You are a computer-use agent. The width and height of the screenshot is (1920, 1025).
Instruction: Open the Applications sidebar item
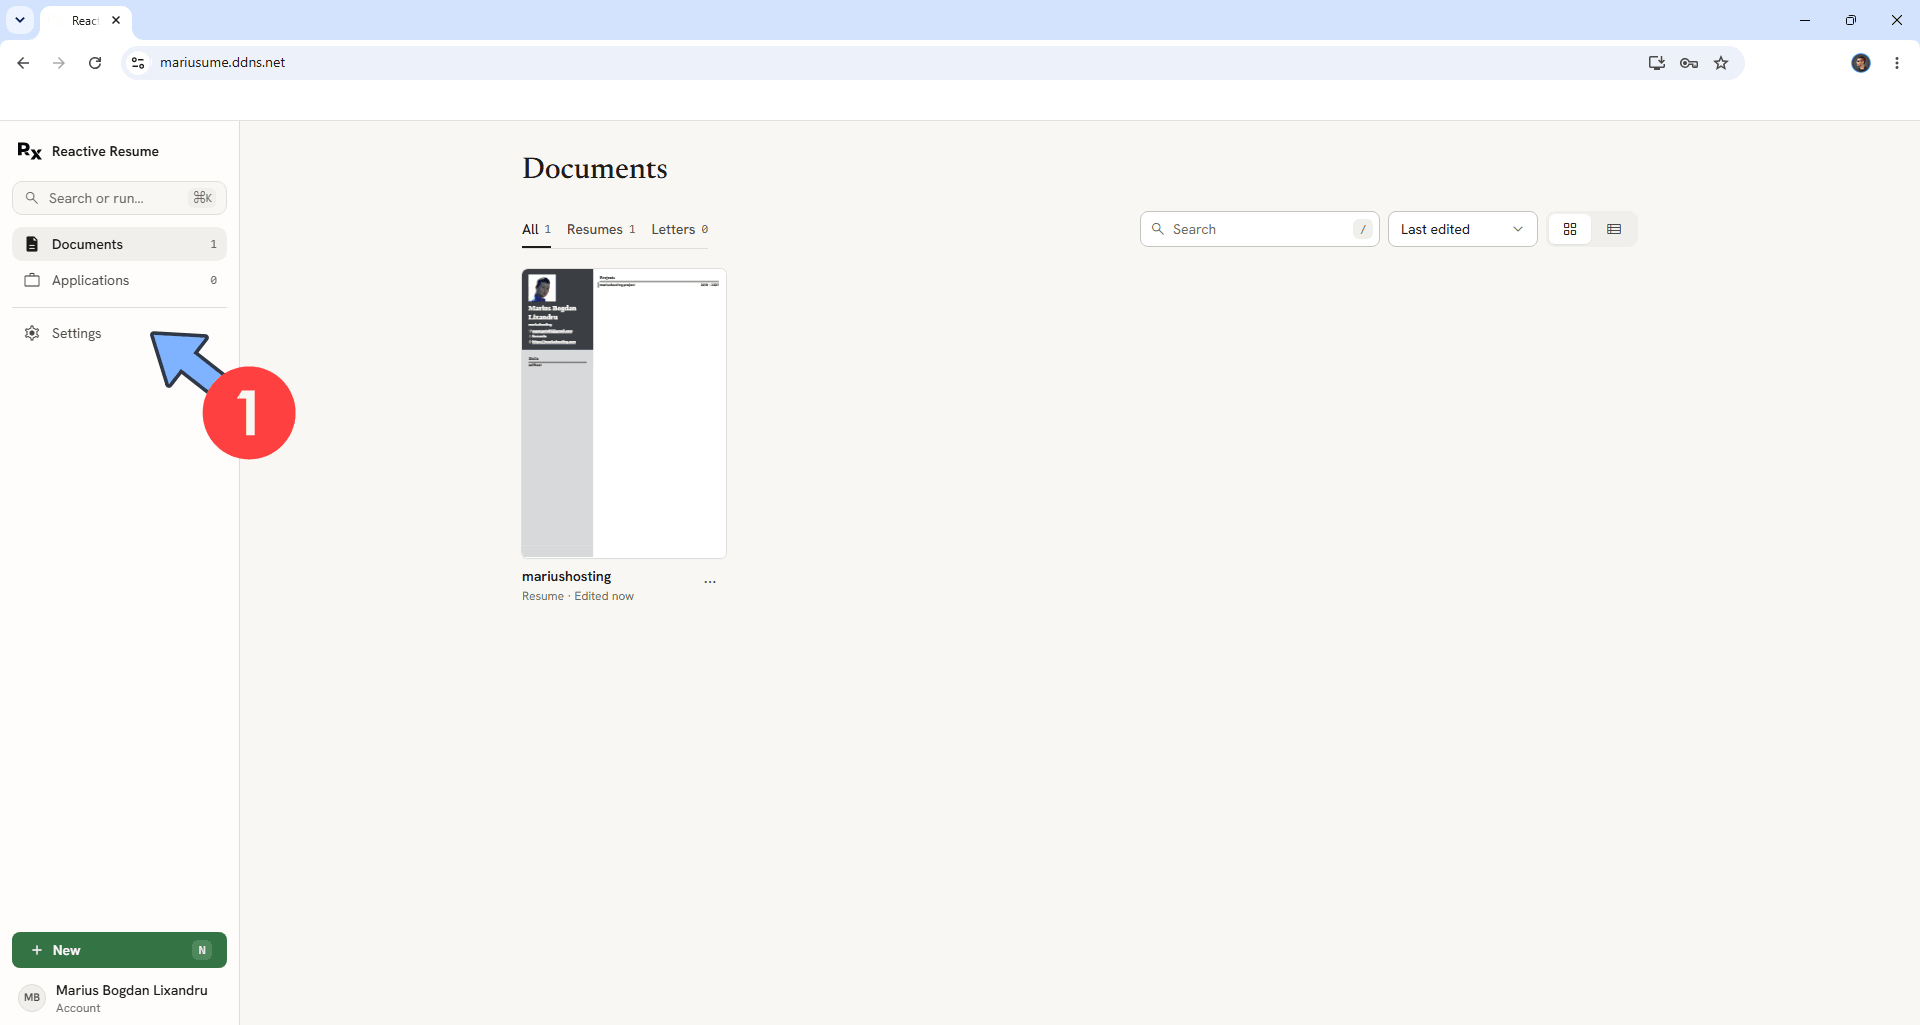pyautogui.click(x=119, y=280)
